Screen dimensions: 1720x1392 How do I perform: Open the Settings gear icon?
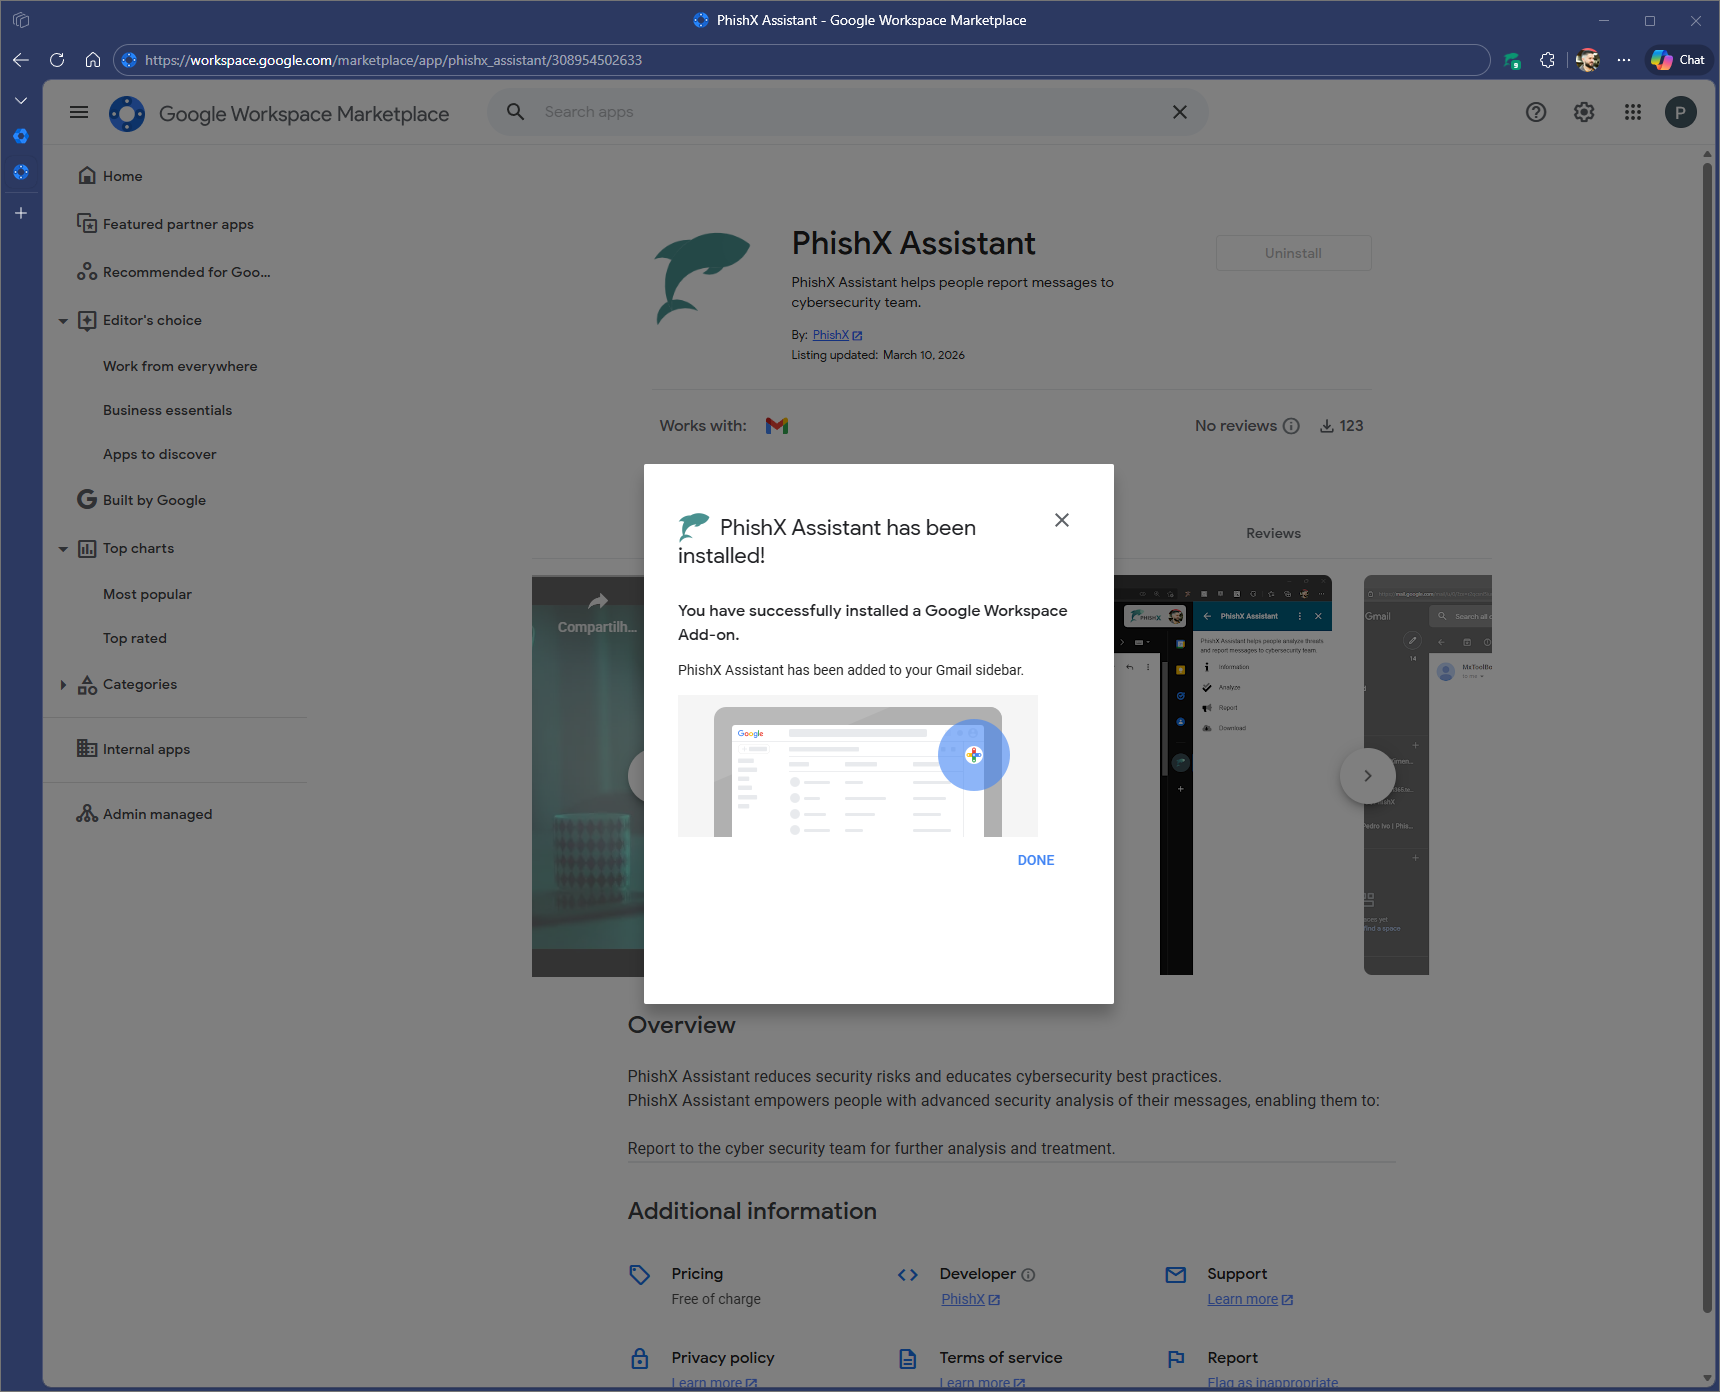click(x=1583, y=112)
